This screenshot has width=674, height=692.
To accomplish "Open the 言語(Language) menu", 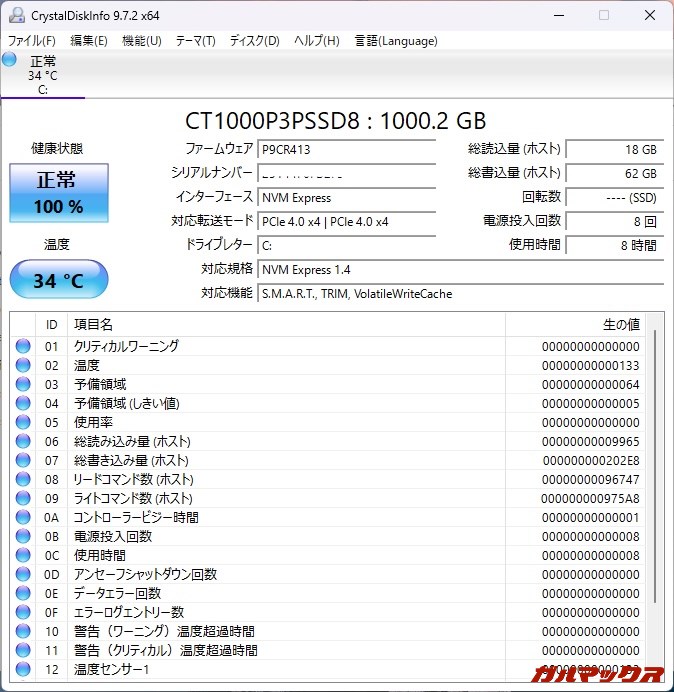I will click(x=396, y=41).
